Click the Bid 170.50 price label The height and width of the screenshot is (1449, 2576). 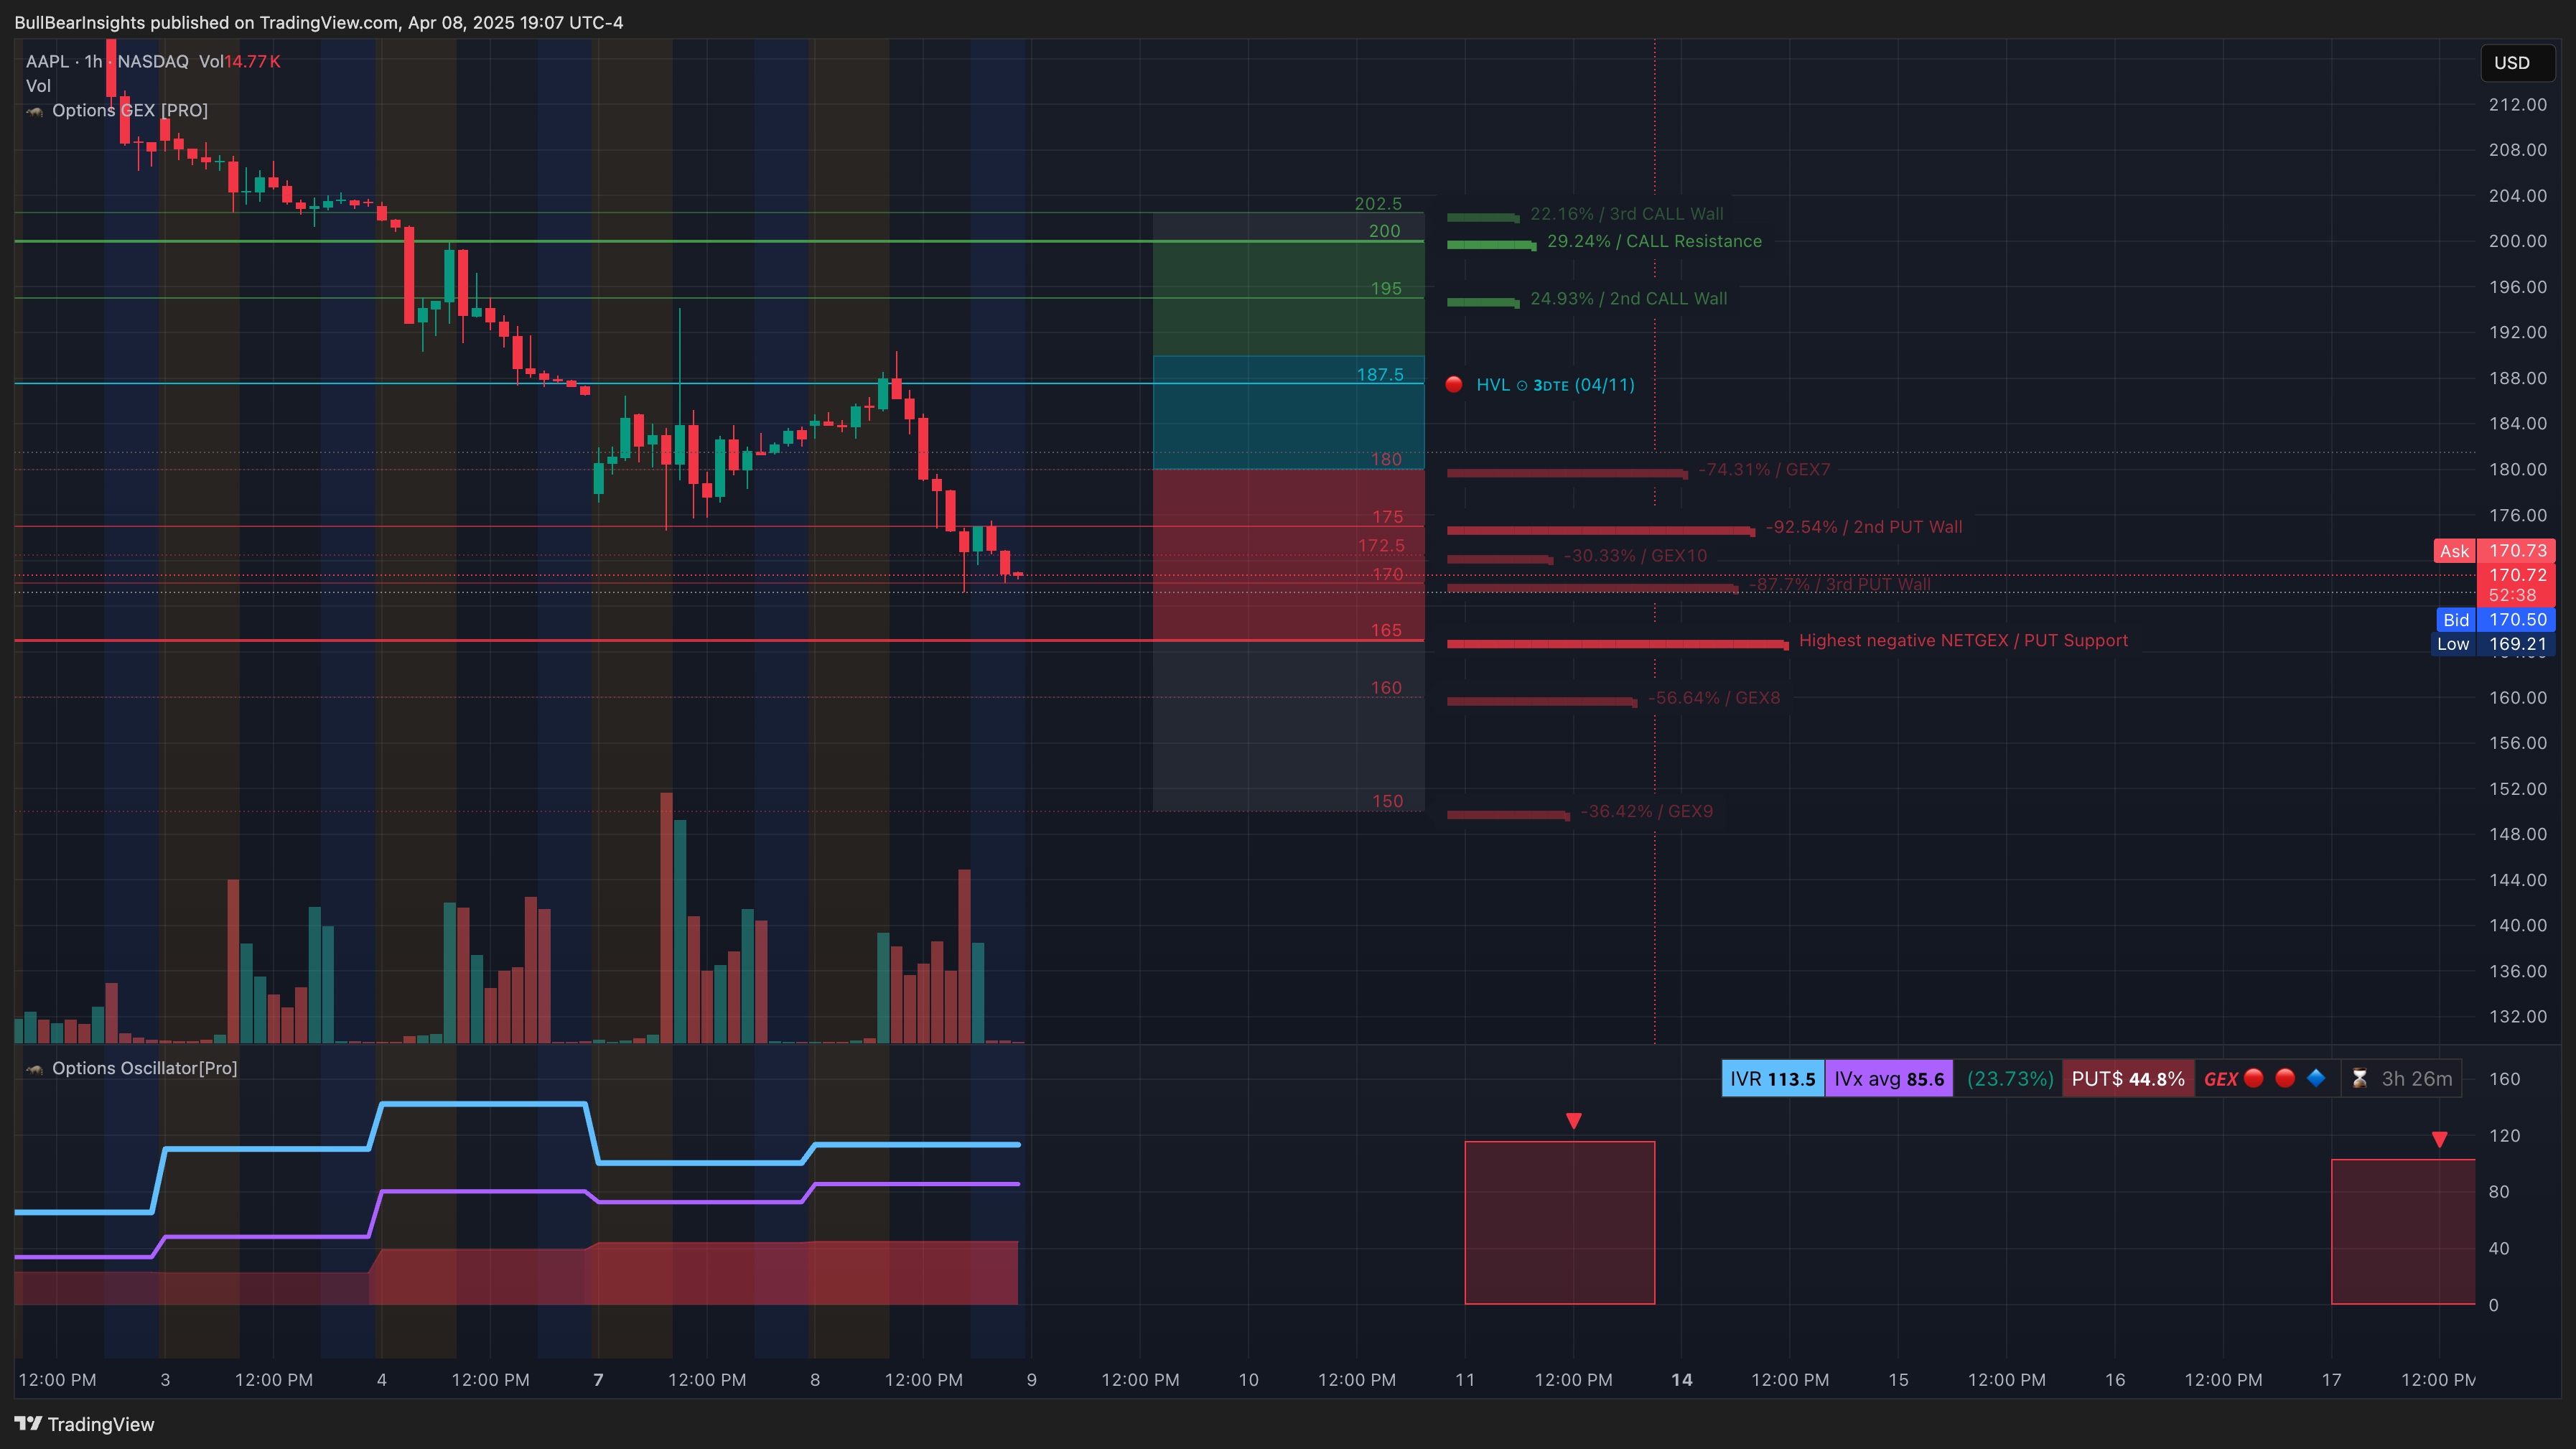[2495, 620]
